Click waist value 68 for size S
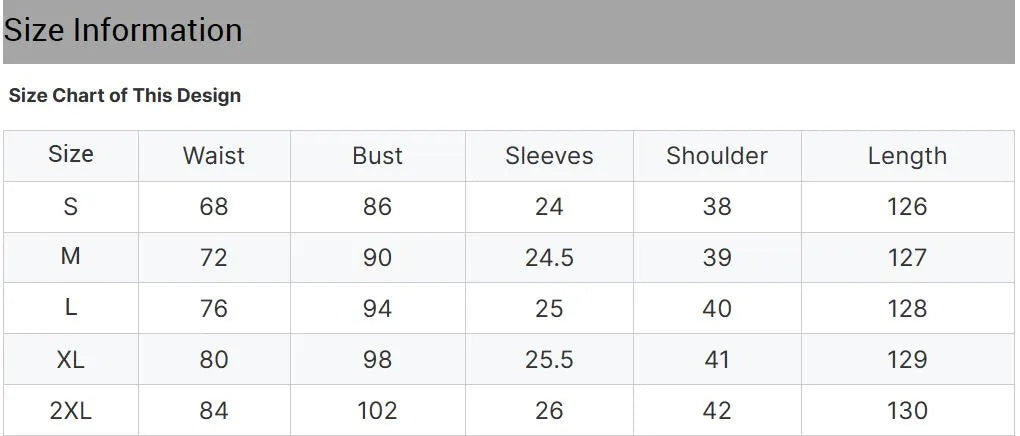The height and width of the screenshot is (436, 1020). [214, 207]
